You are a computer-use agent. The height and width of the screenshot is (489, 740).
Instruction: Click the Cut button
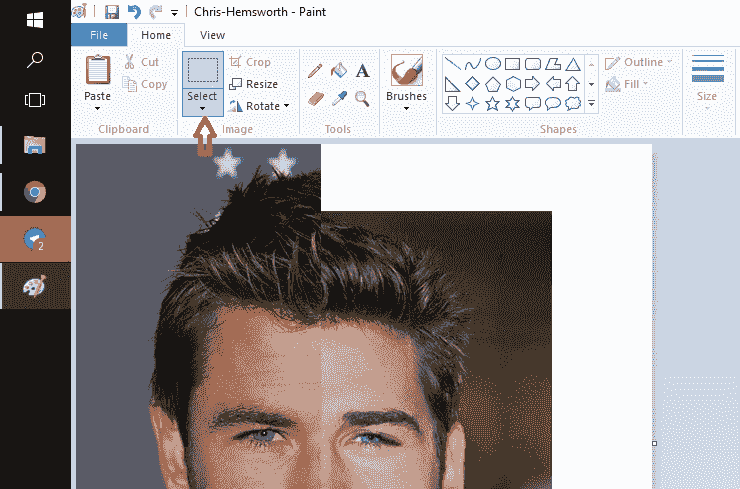point(142,62)
